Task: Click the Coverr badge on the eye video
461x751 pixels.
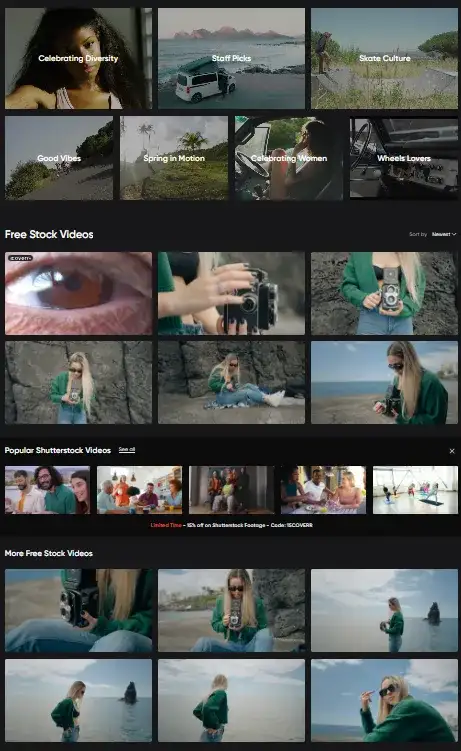Action: click(x=20, y=258)
